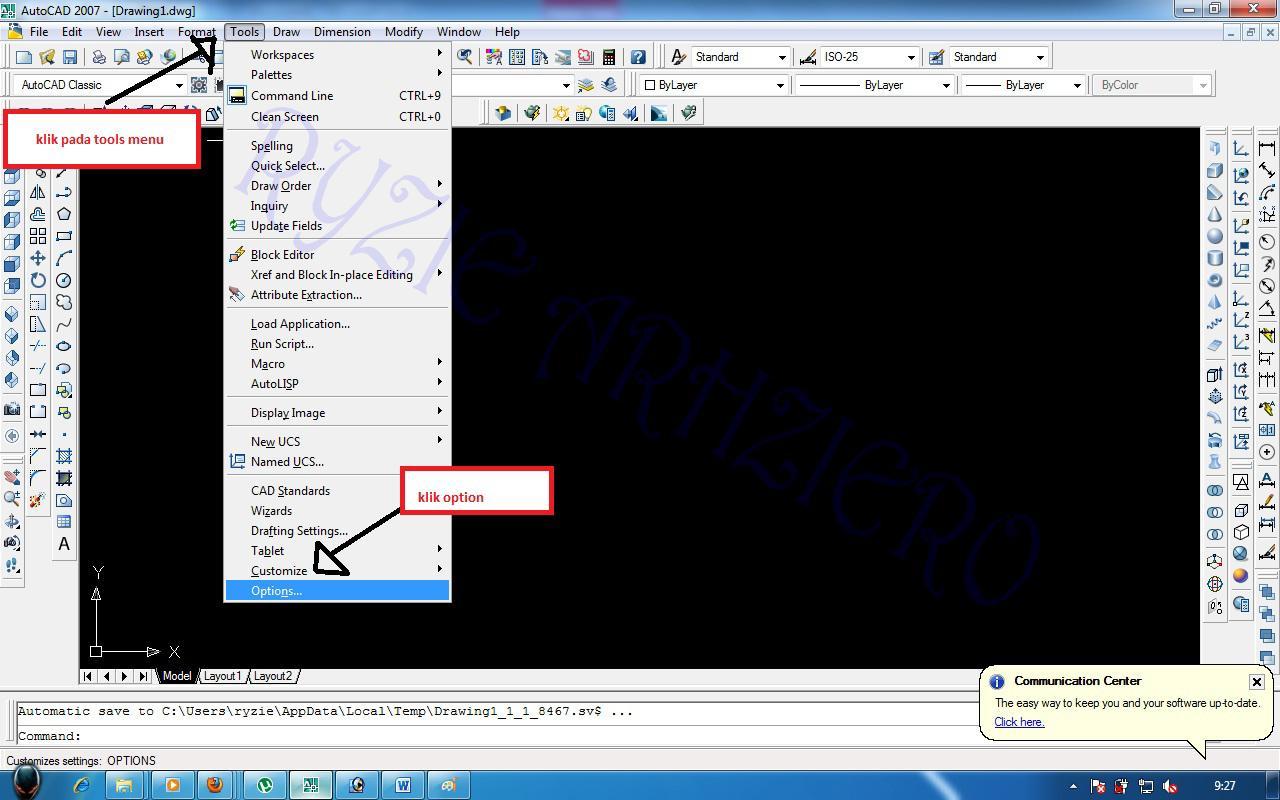Select the Table draw tool
This screenshot has height=800, width=1280.
tap(64, 522)
